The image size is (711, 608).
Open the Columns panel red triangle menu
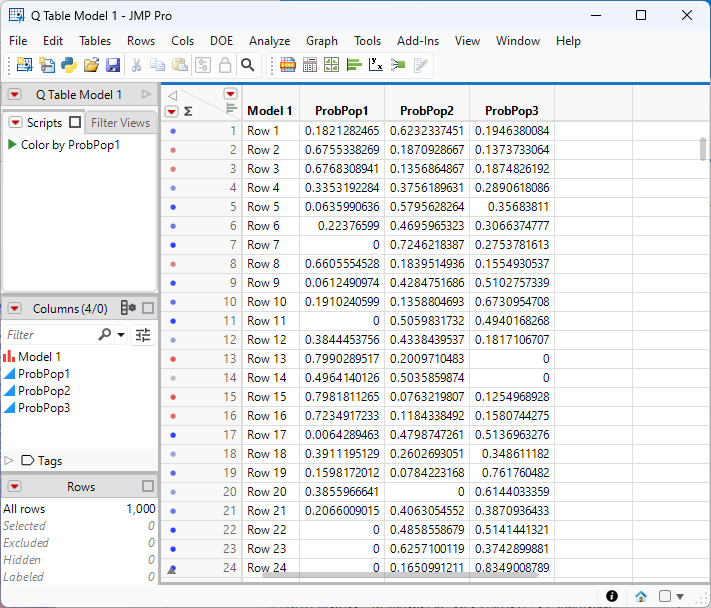[15, 309]
